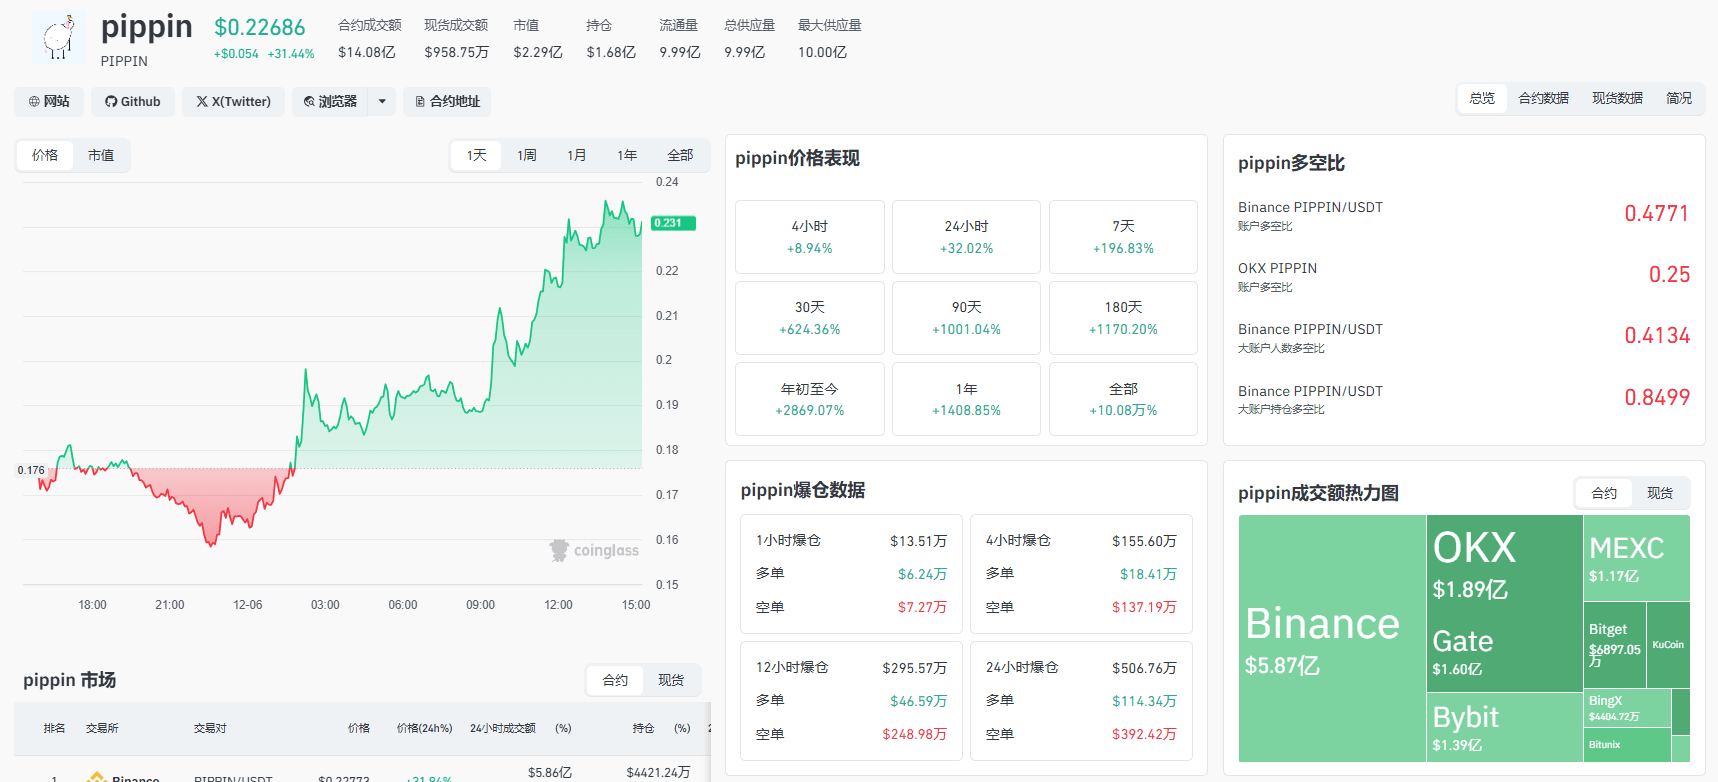Viewport: 1718px width, 782px height.
Task: Click the 24小时爆仓 total $506.76万
Action: coord(1144,668)
